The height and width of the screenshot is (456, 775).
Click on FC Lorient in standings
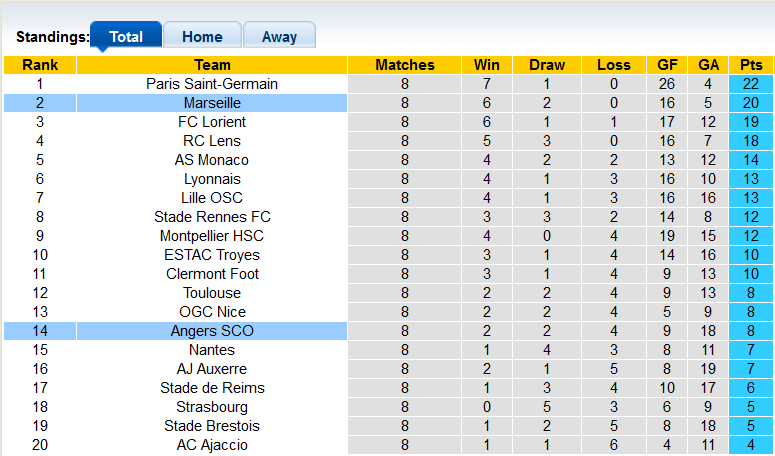point(212,122)
